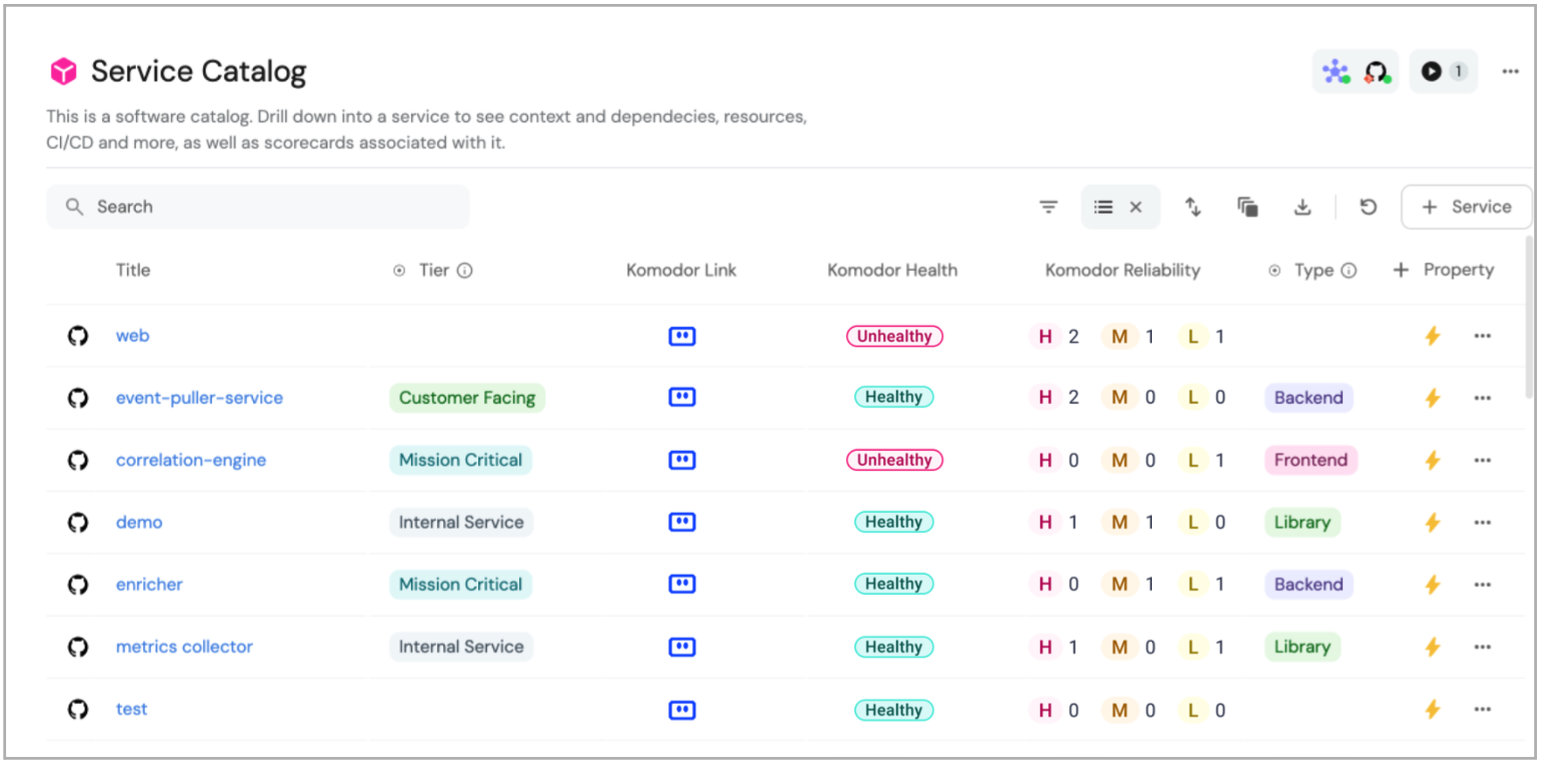The image size is (1541, 764).
Task: Open the demo service link
Action: tap(139, 522)
